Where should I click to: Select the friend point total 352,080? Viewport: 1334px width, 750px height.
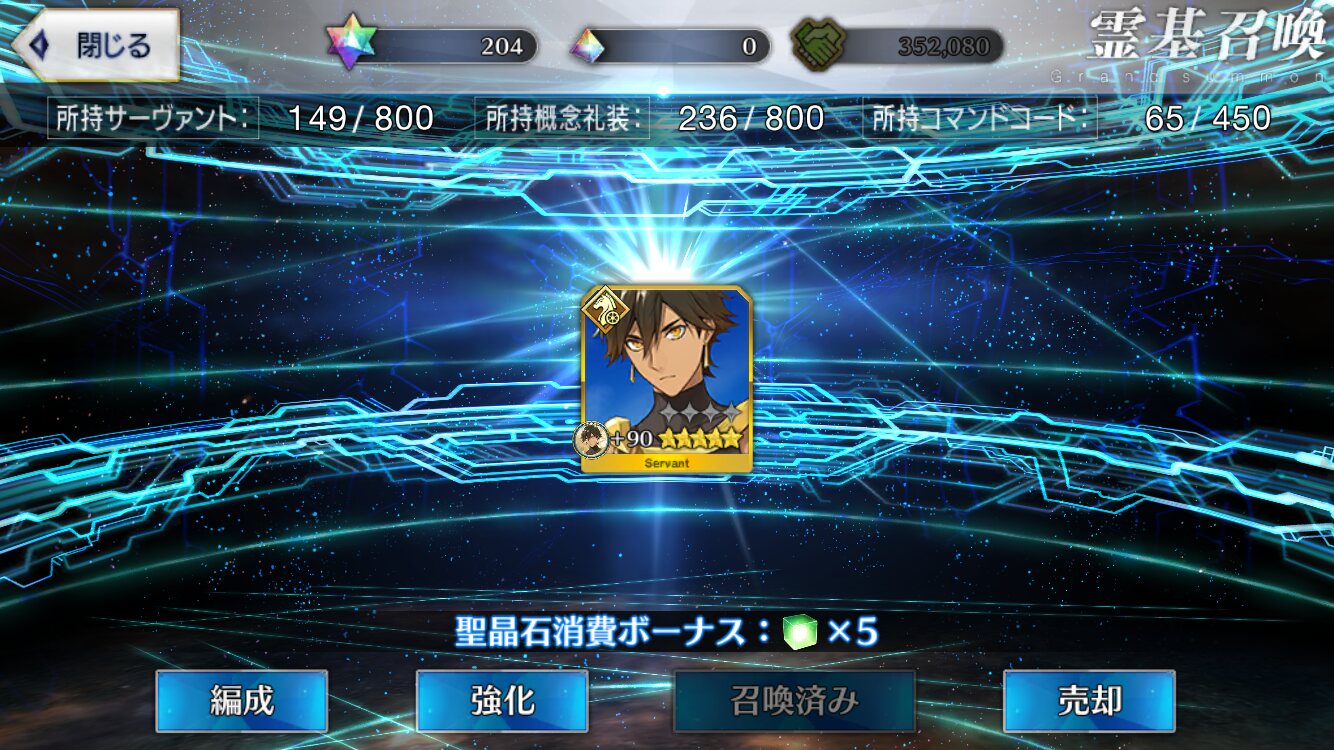coord(943,46)
